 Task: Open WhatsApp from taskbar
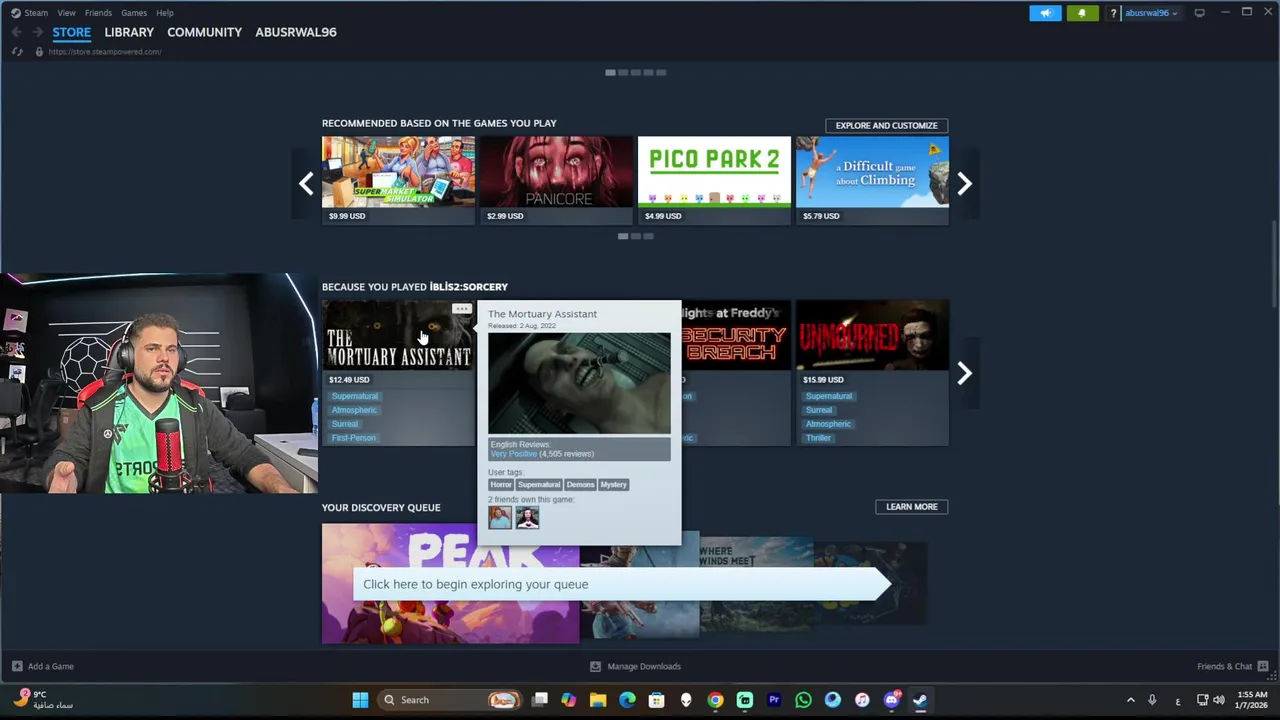point(803,700)
